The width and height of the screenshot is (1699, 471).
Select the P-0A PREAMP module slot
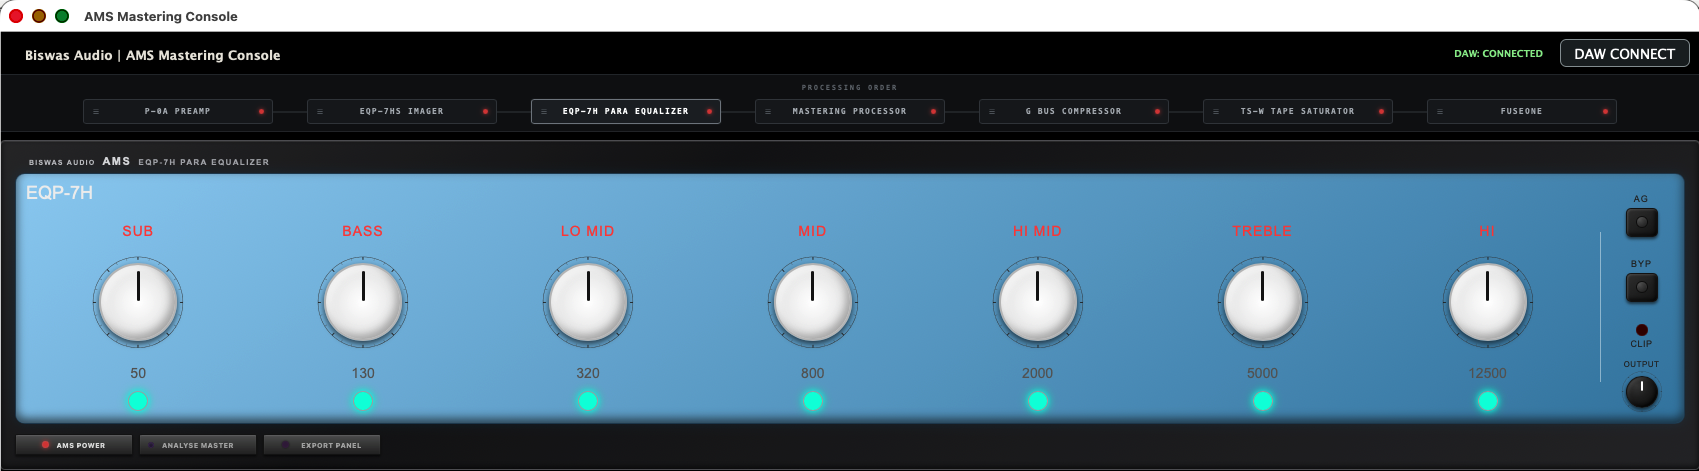tap(178, 111)
